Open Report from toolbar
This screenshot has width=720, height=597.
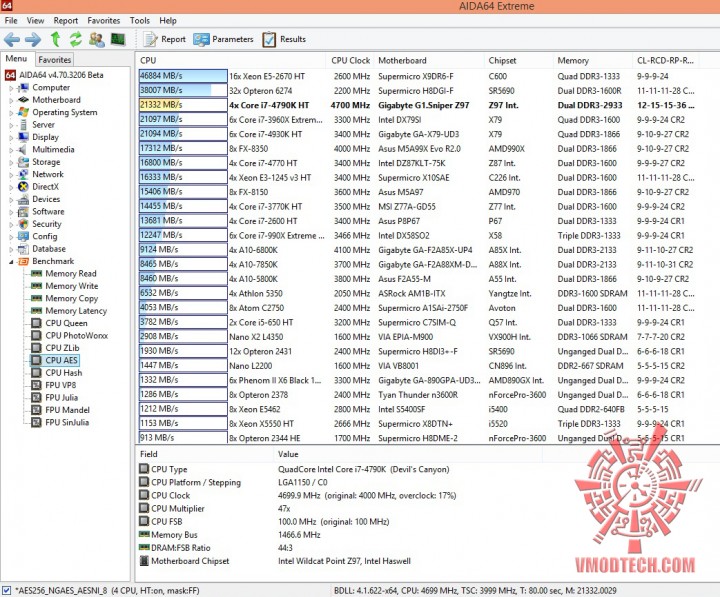(x=164, y=39)
